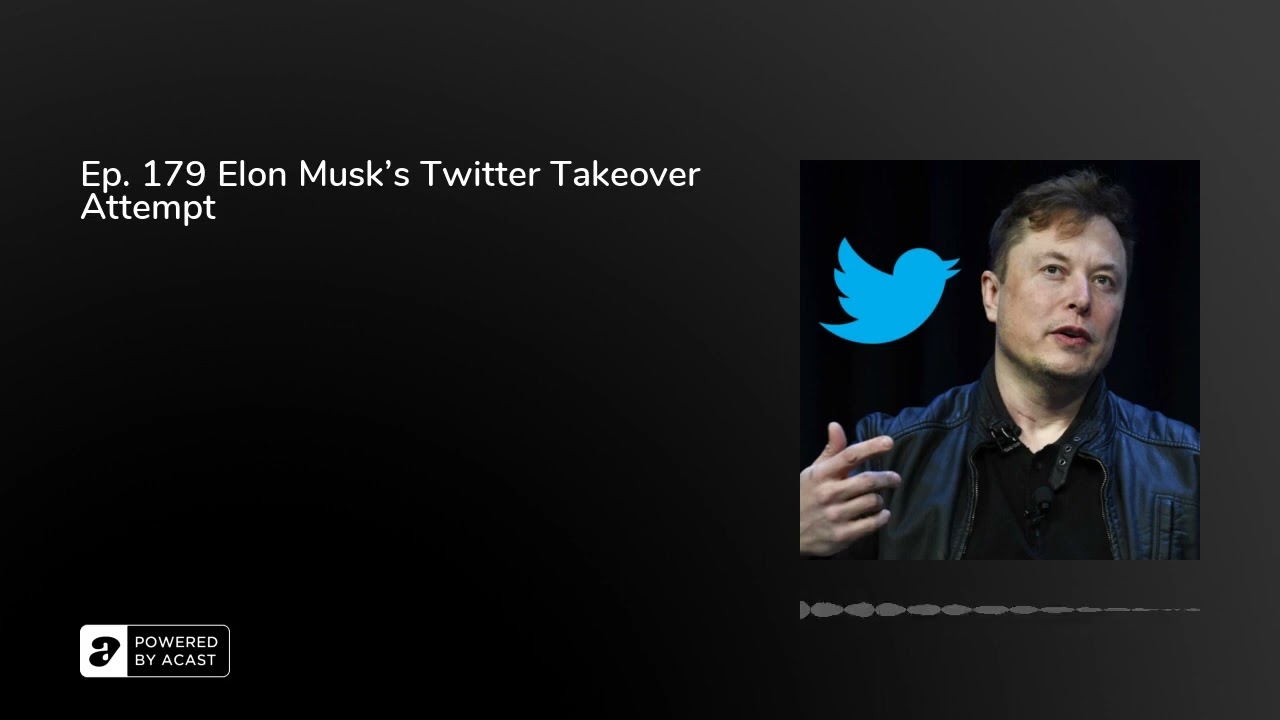The image size is (1280, 720).
Task: Click the word "POWERED" in the Acast badge
Action: tap(176, 643)
